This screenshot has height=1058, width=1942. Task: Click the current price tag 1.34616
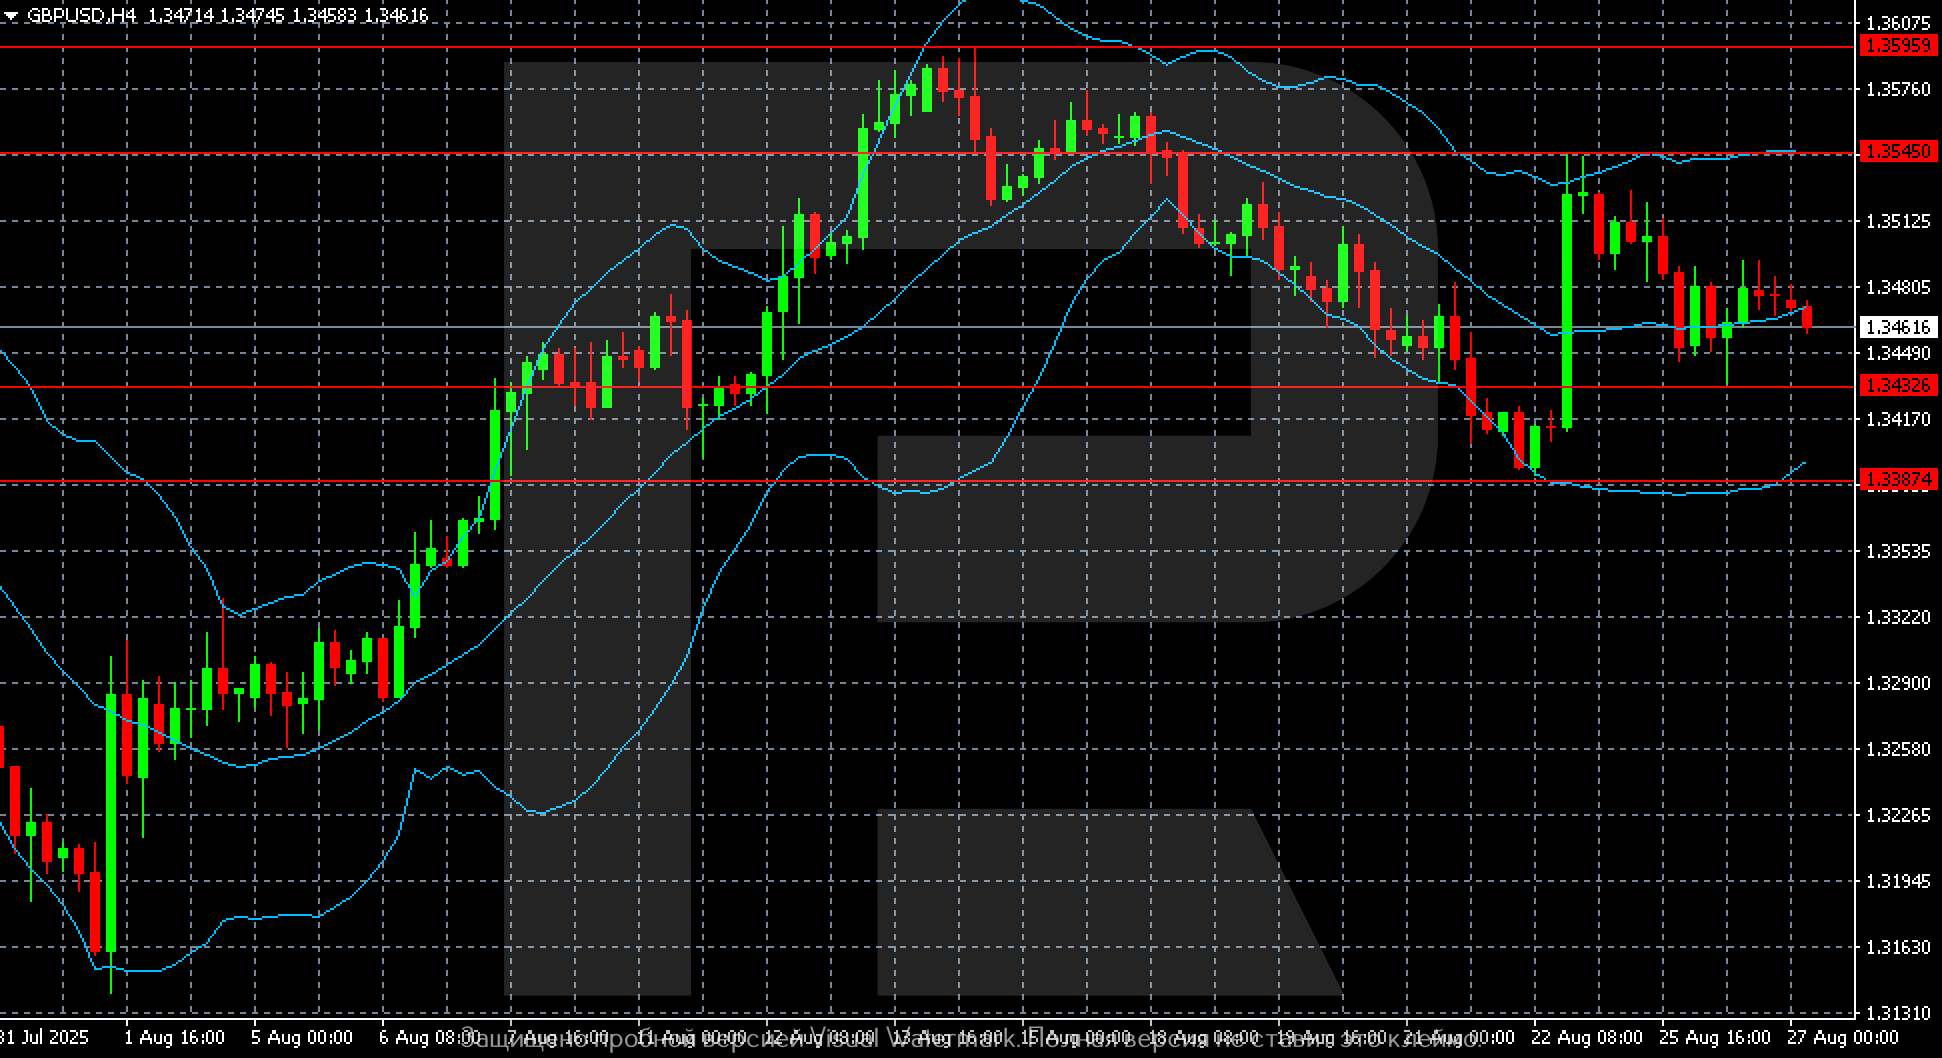[1898, 327]
